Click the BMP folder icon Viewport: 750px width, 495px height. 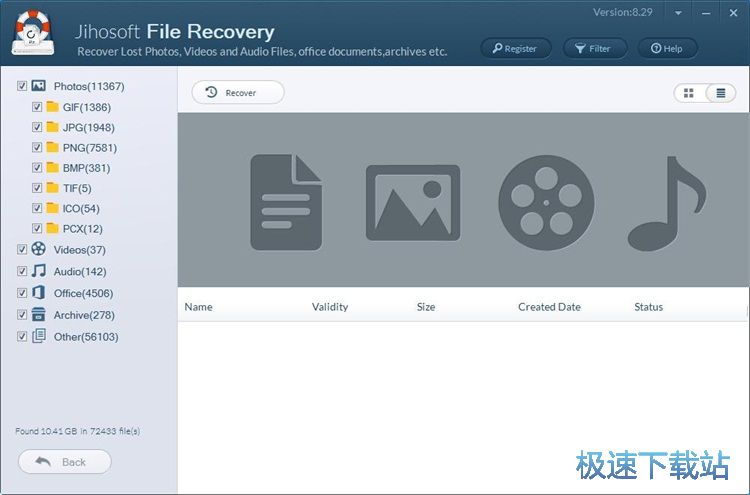53,167
